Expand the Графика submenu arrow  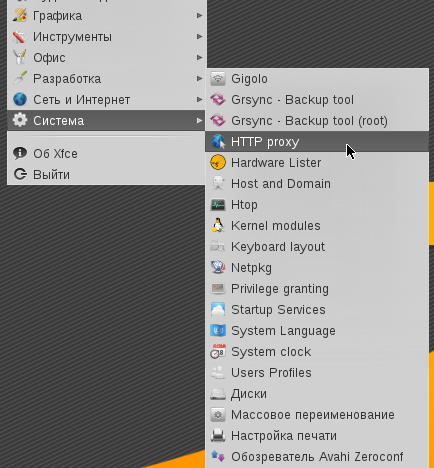pyautogui.click(x=199, y=16)
